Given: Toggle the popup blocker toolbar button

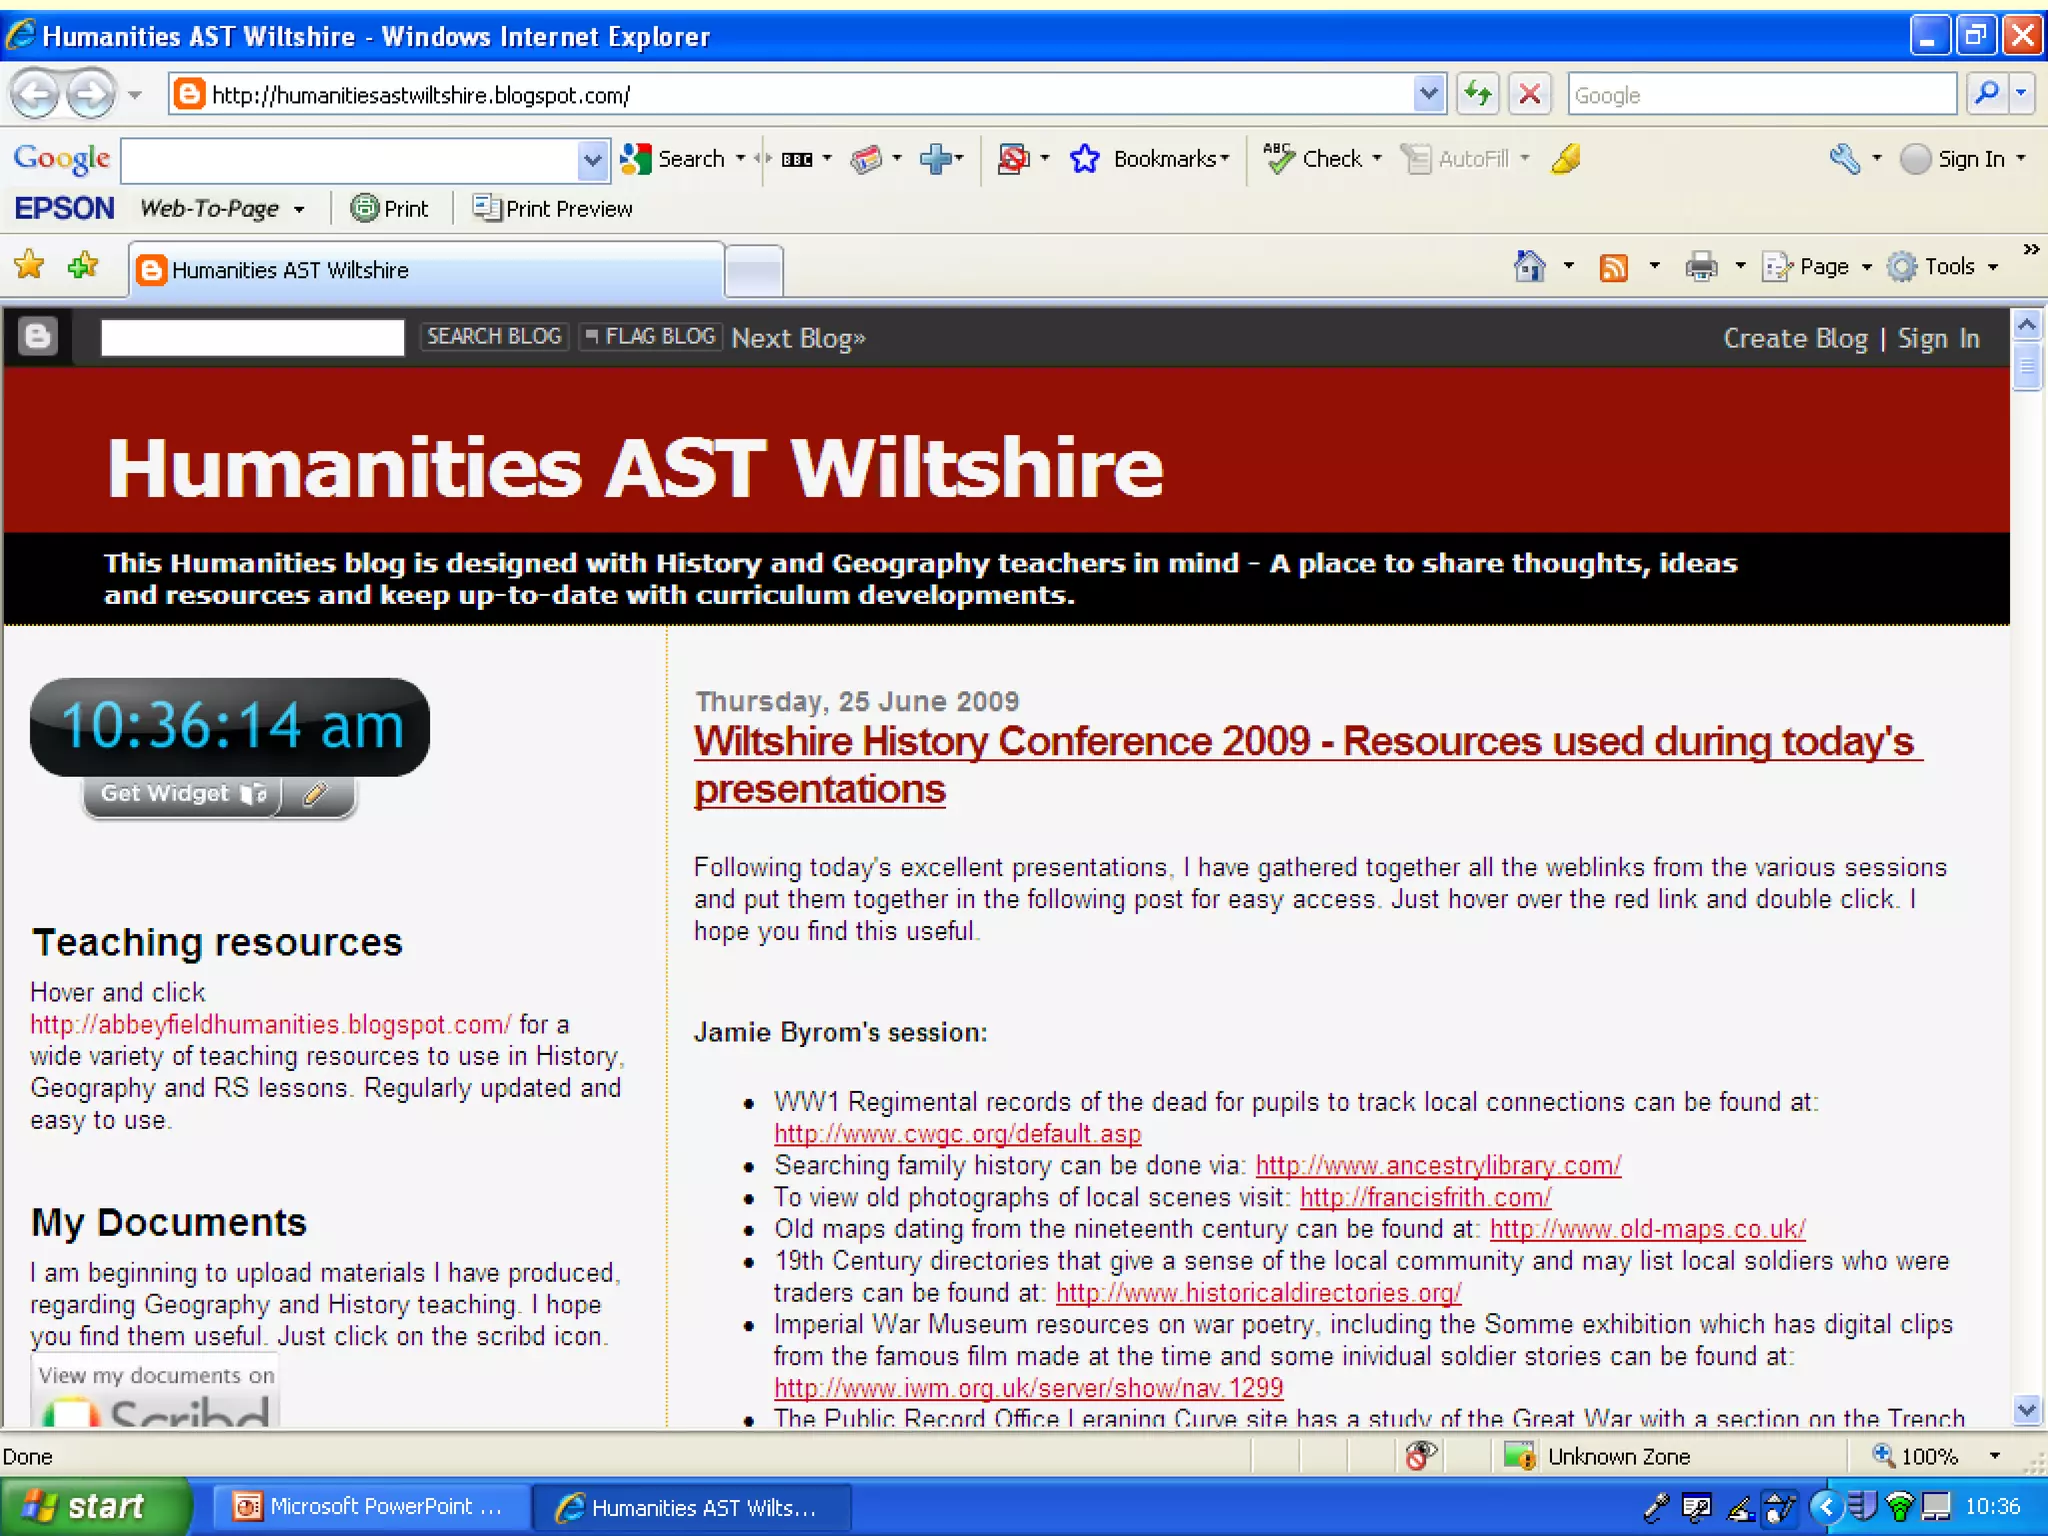Looking at the screenshot, I should tap(1013, 159).
